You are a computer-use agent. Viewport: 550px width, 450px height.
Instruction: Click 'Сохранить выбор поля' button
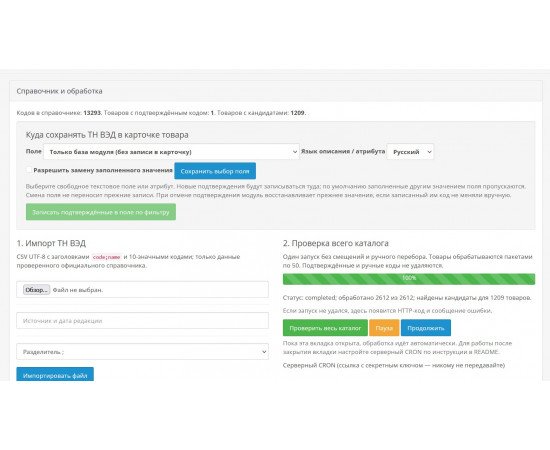215,171
